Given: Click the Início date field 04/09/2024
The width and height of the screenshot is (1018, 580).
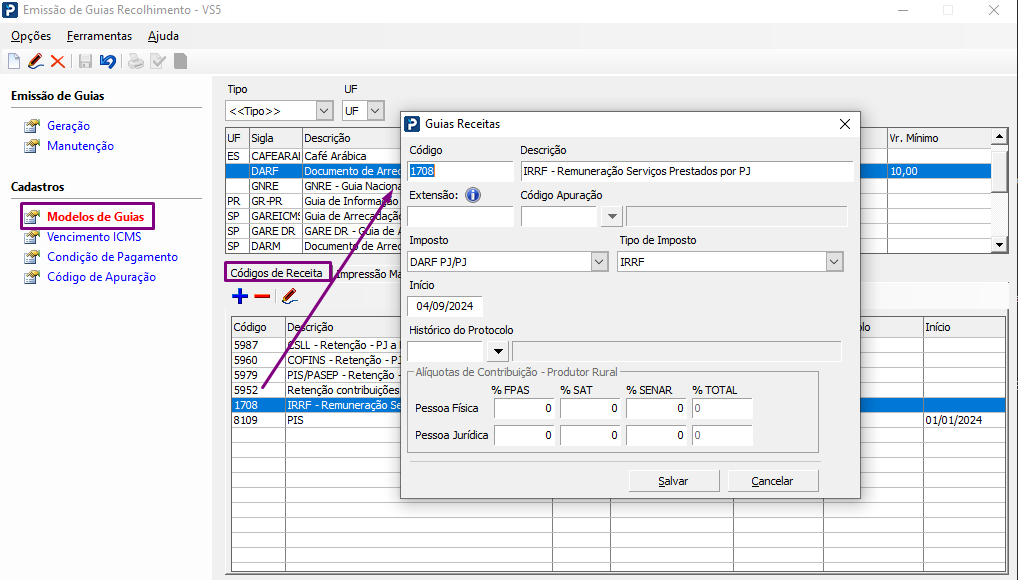Looking at the screenshot, I should (445, 306).
